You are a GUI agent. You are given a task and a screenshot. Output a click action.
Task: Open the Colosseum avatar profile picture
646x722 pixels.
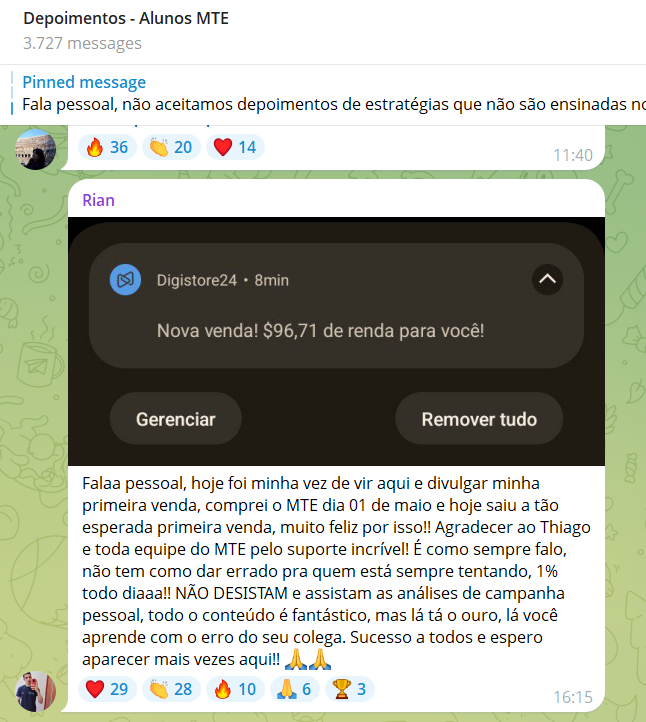pos(35,150)
